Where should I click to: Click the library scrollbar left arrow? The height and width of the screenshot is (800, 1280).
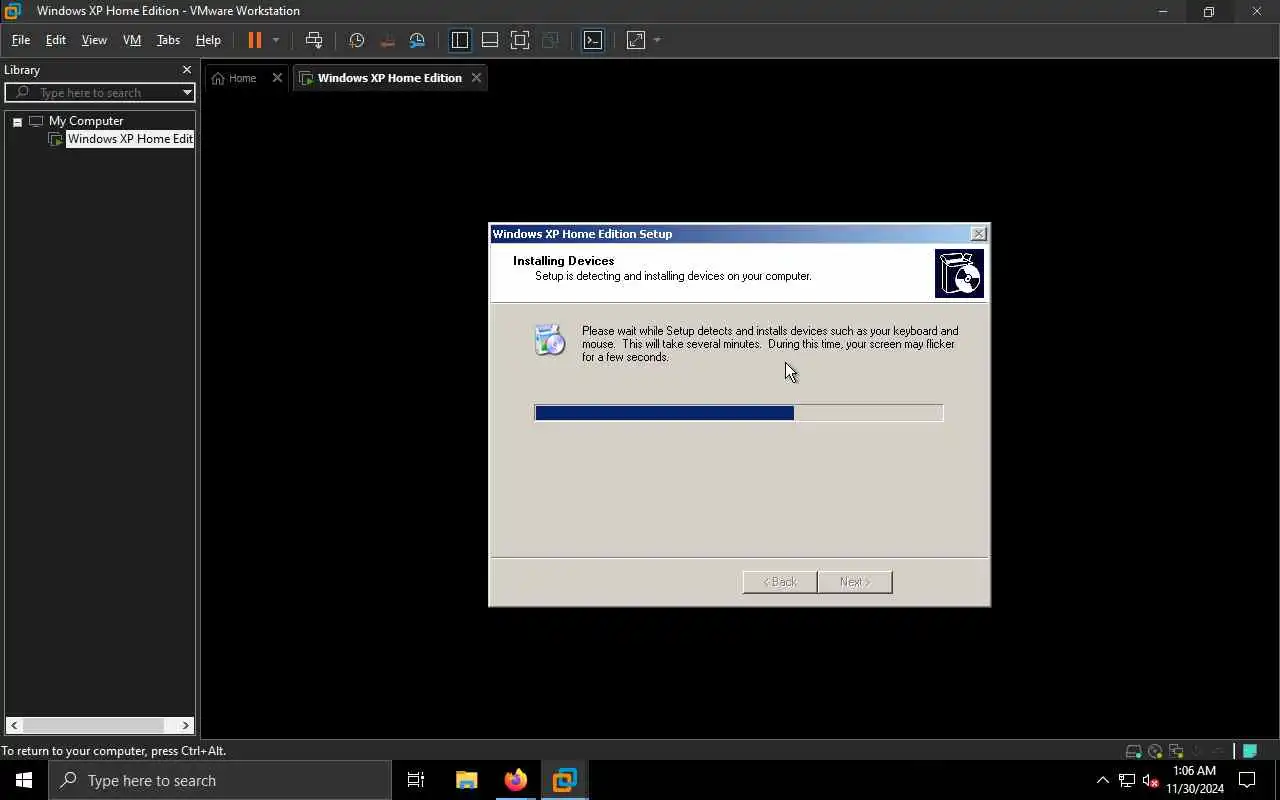(x=14, y=725)
